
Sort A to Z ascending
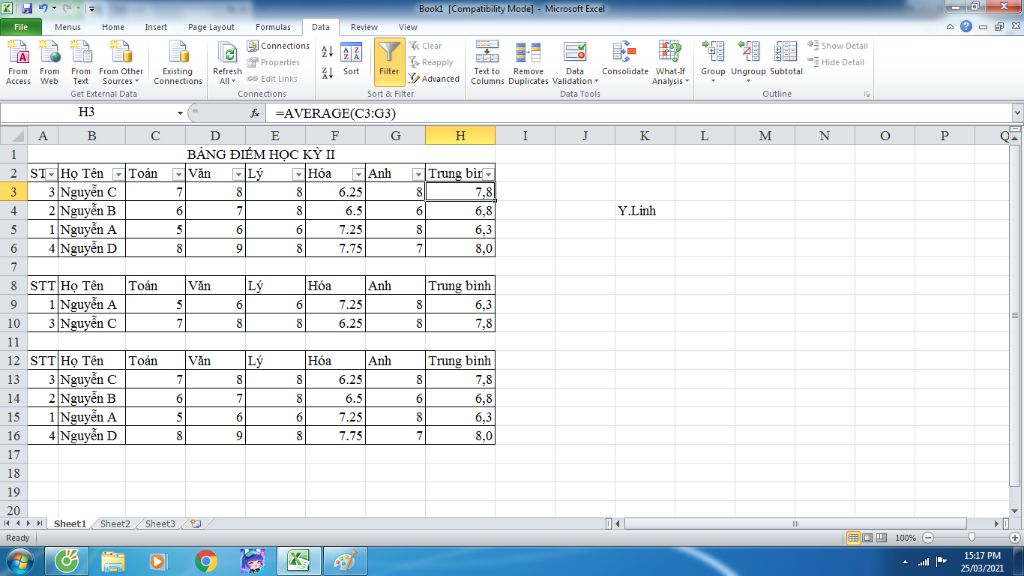pyautogui.click(x=327, y=52)
